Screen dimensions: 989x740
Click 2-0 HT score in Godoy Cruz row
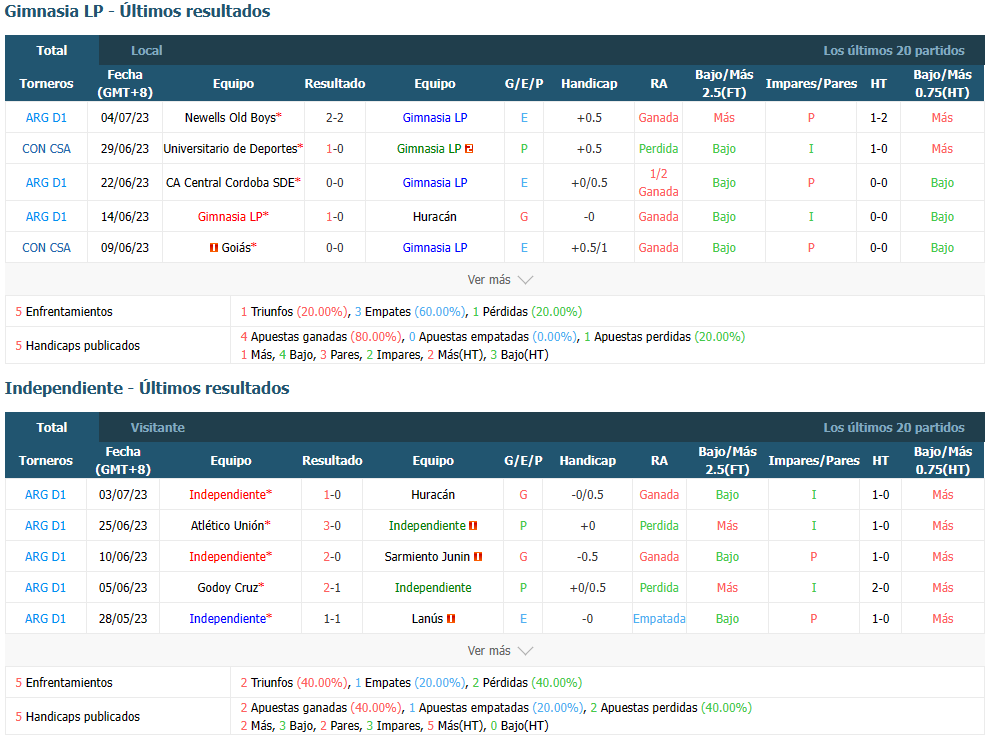point(881,588)
